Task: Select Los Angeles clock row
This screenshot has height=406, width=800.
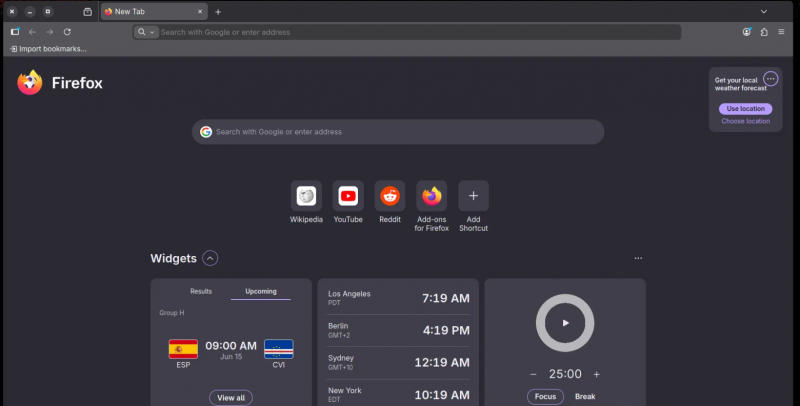Action: 398,298
